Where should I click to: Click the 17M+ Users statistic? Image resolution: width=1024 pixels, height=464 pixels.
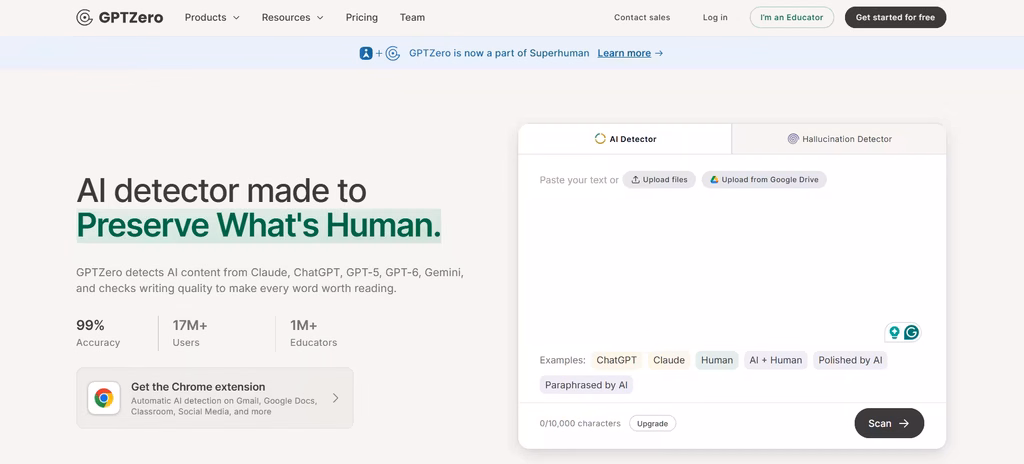click(x=190, y=333)
